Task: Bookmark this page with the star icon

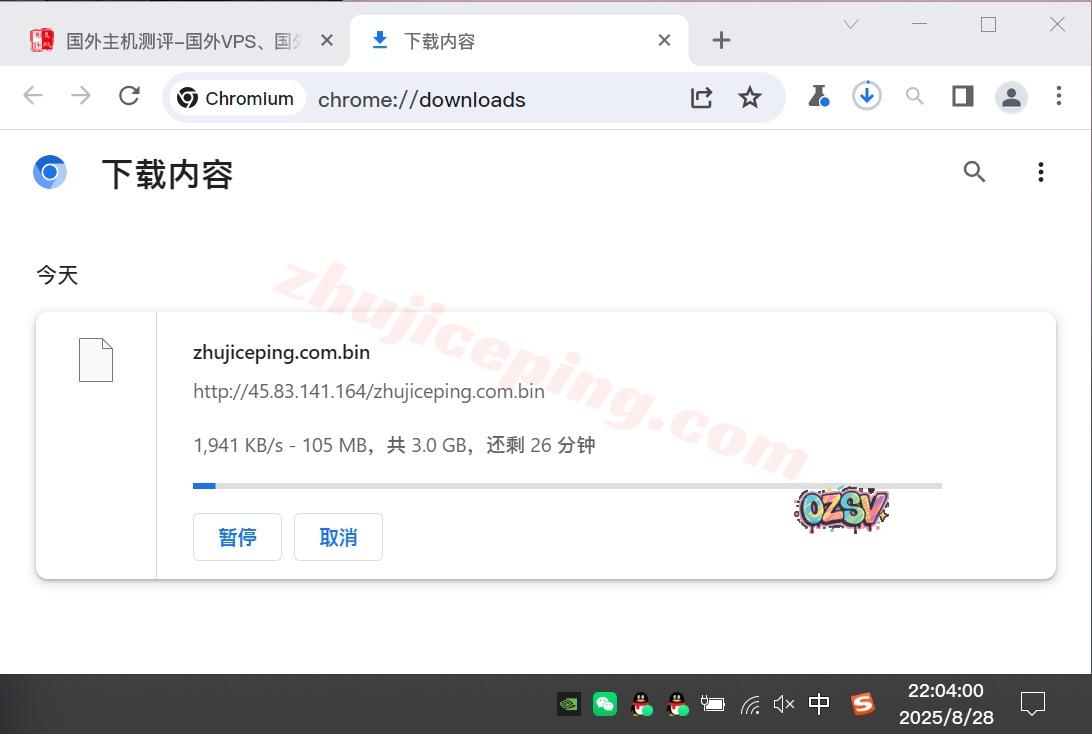Action: click(x=749, y=97)
